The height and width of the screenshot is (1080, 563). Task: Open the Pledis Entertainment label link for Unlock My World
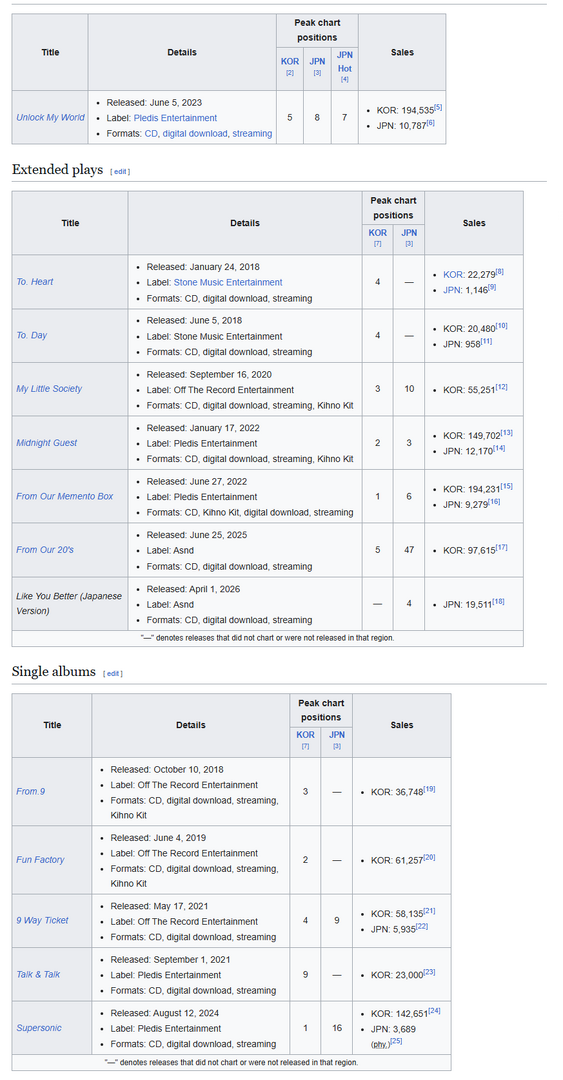tap(175, 118)
